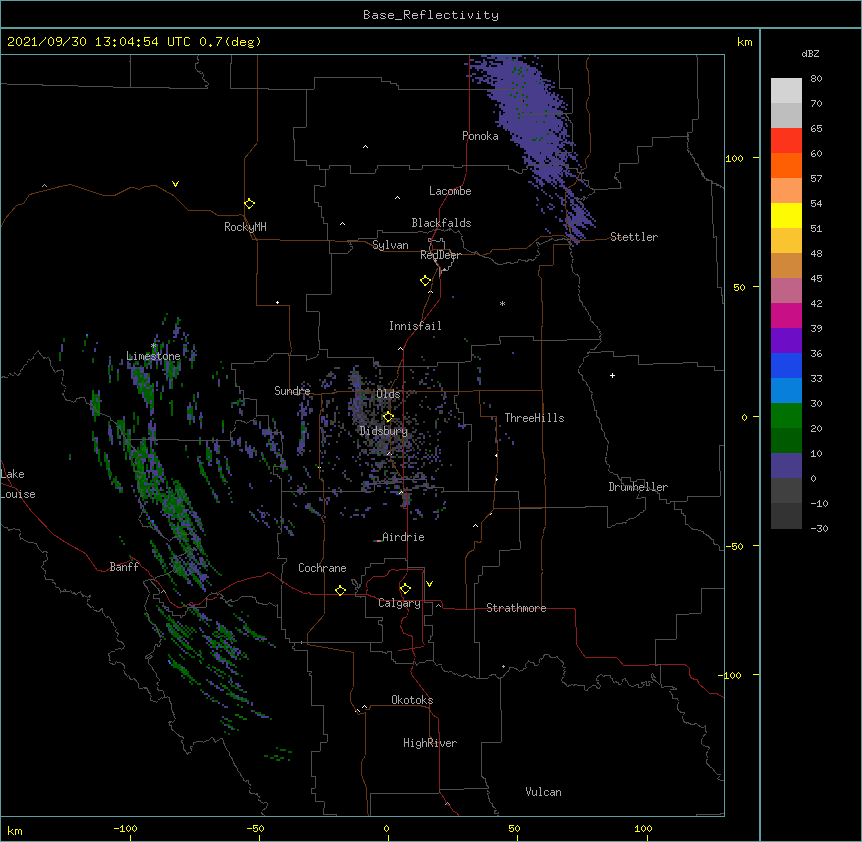Click the Ponoka city label
The image size is (862, 842).
point(480,136)
